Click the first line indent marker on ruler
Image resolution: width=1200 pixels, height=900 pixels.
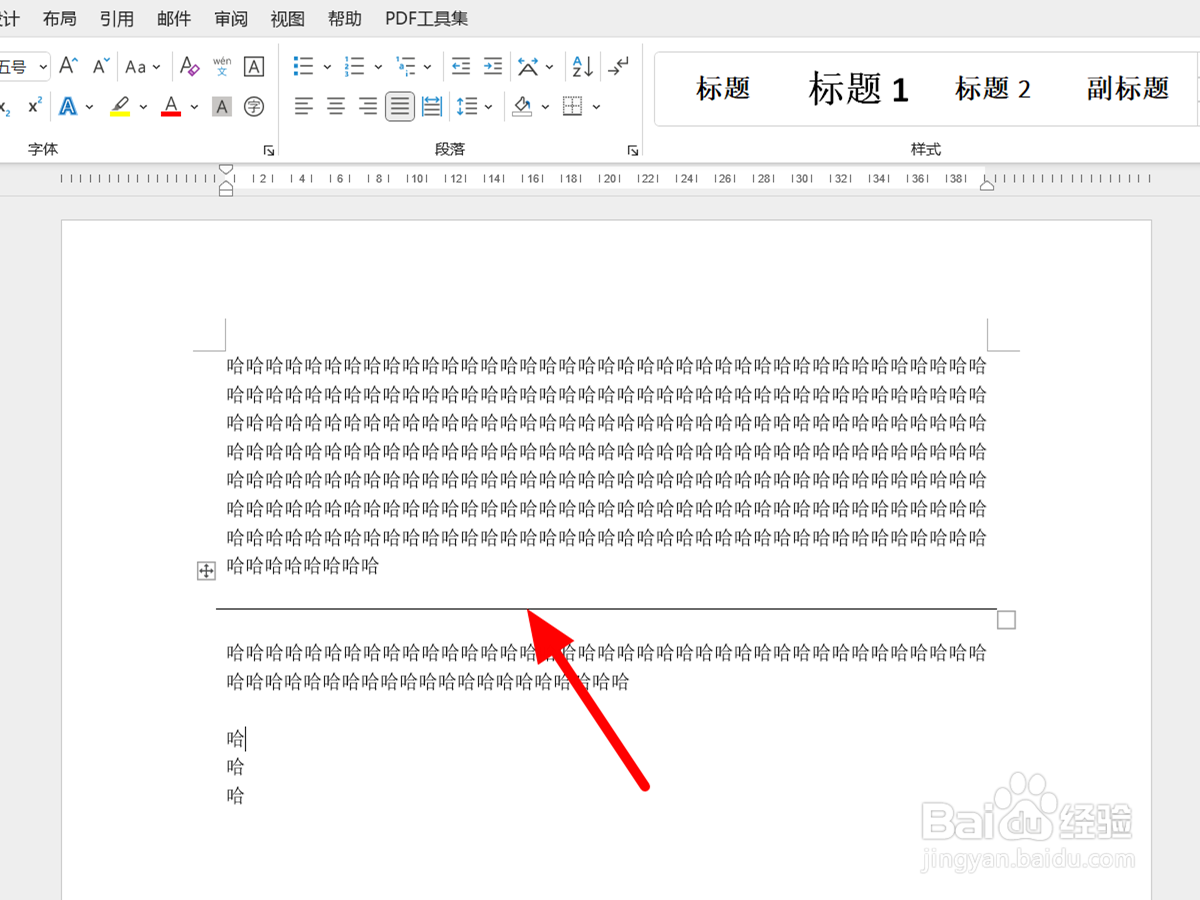226,170
